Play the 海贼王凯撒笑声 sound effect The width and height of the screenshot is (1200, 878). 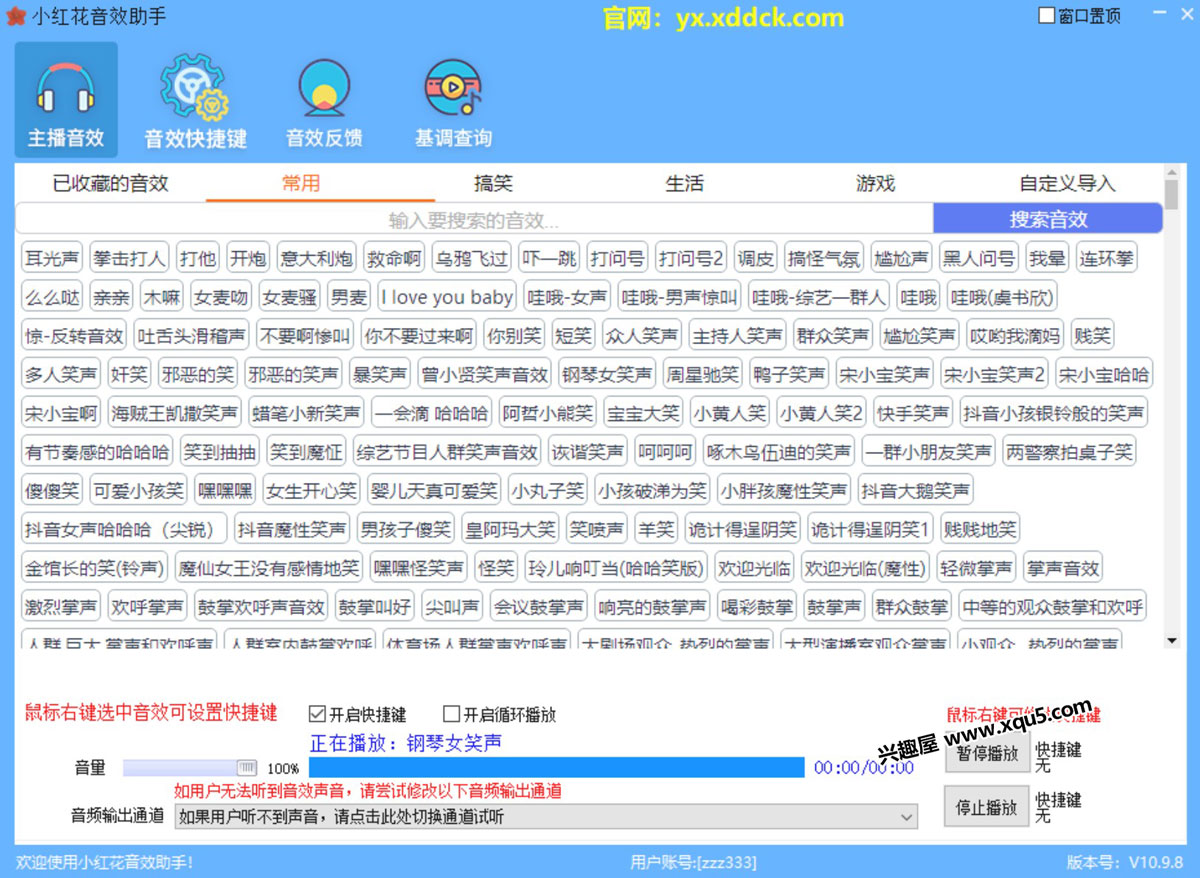[175, 412]
